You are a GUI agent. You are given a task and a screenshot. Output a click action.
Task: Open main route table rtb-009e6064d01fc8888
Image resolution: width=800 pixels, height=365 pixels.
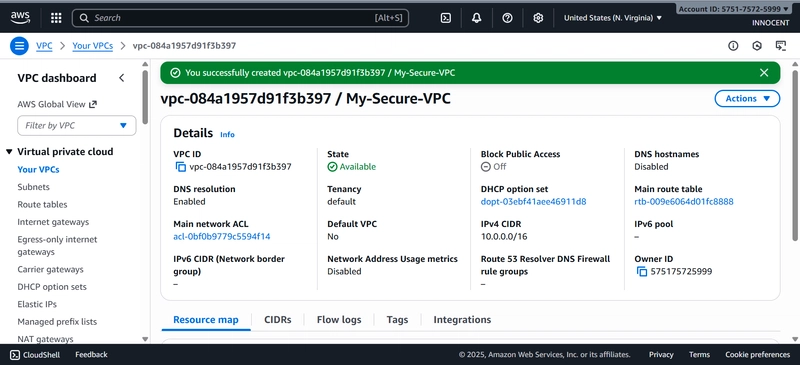tap(684, 202)
